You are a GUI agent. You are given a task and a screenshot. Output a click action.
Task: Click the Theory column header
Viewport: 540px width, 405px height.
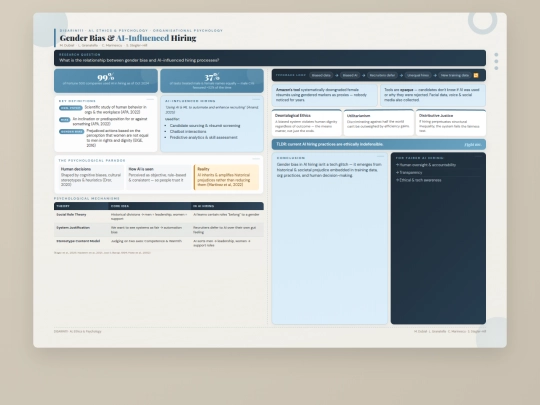81,206
